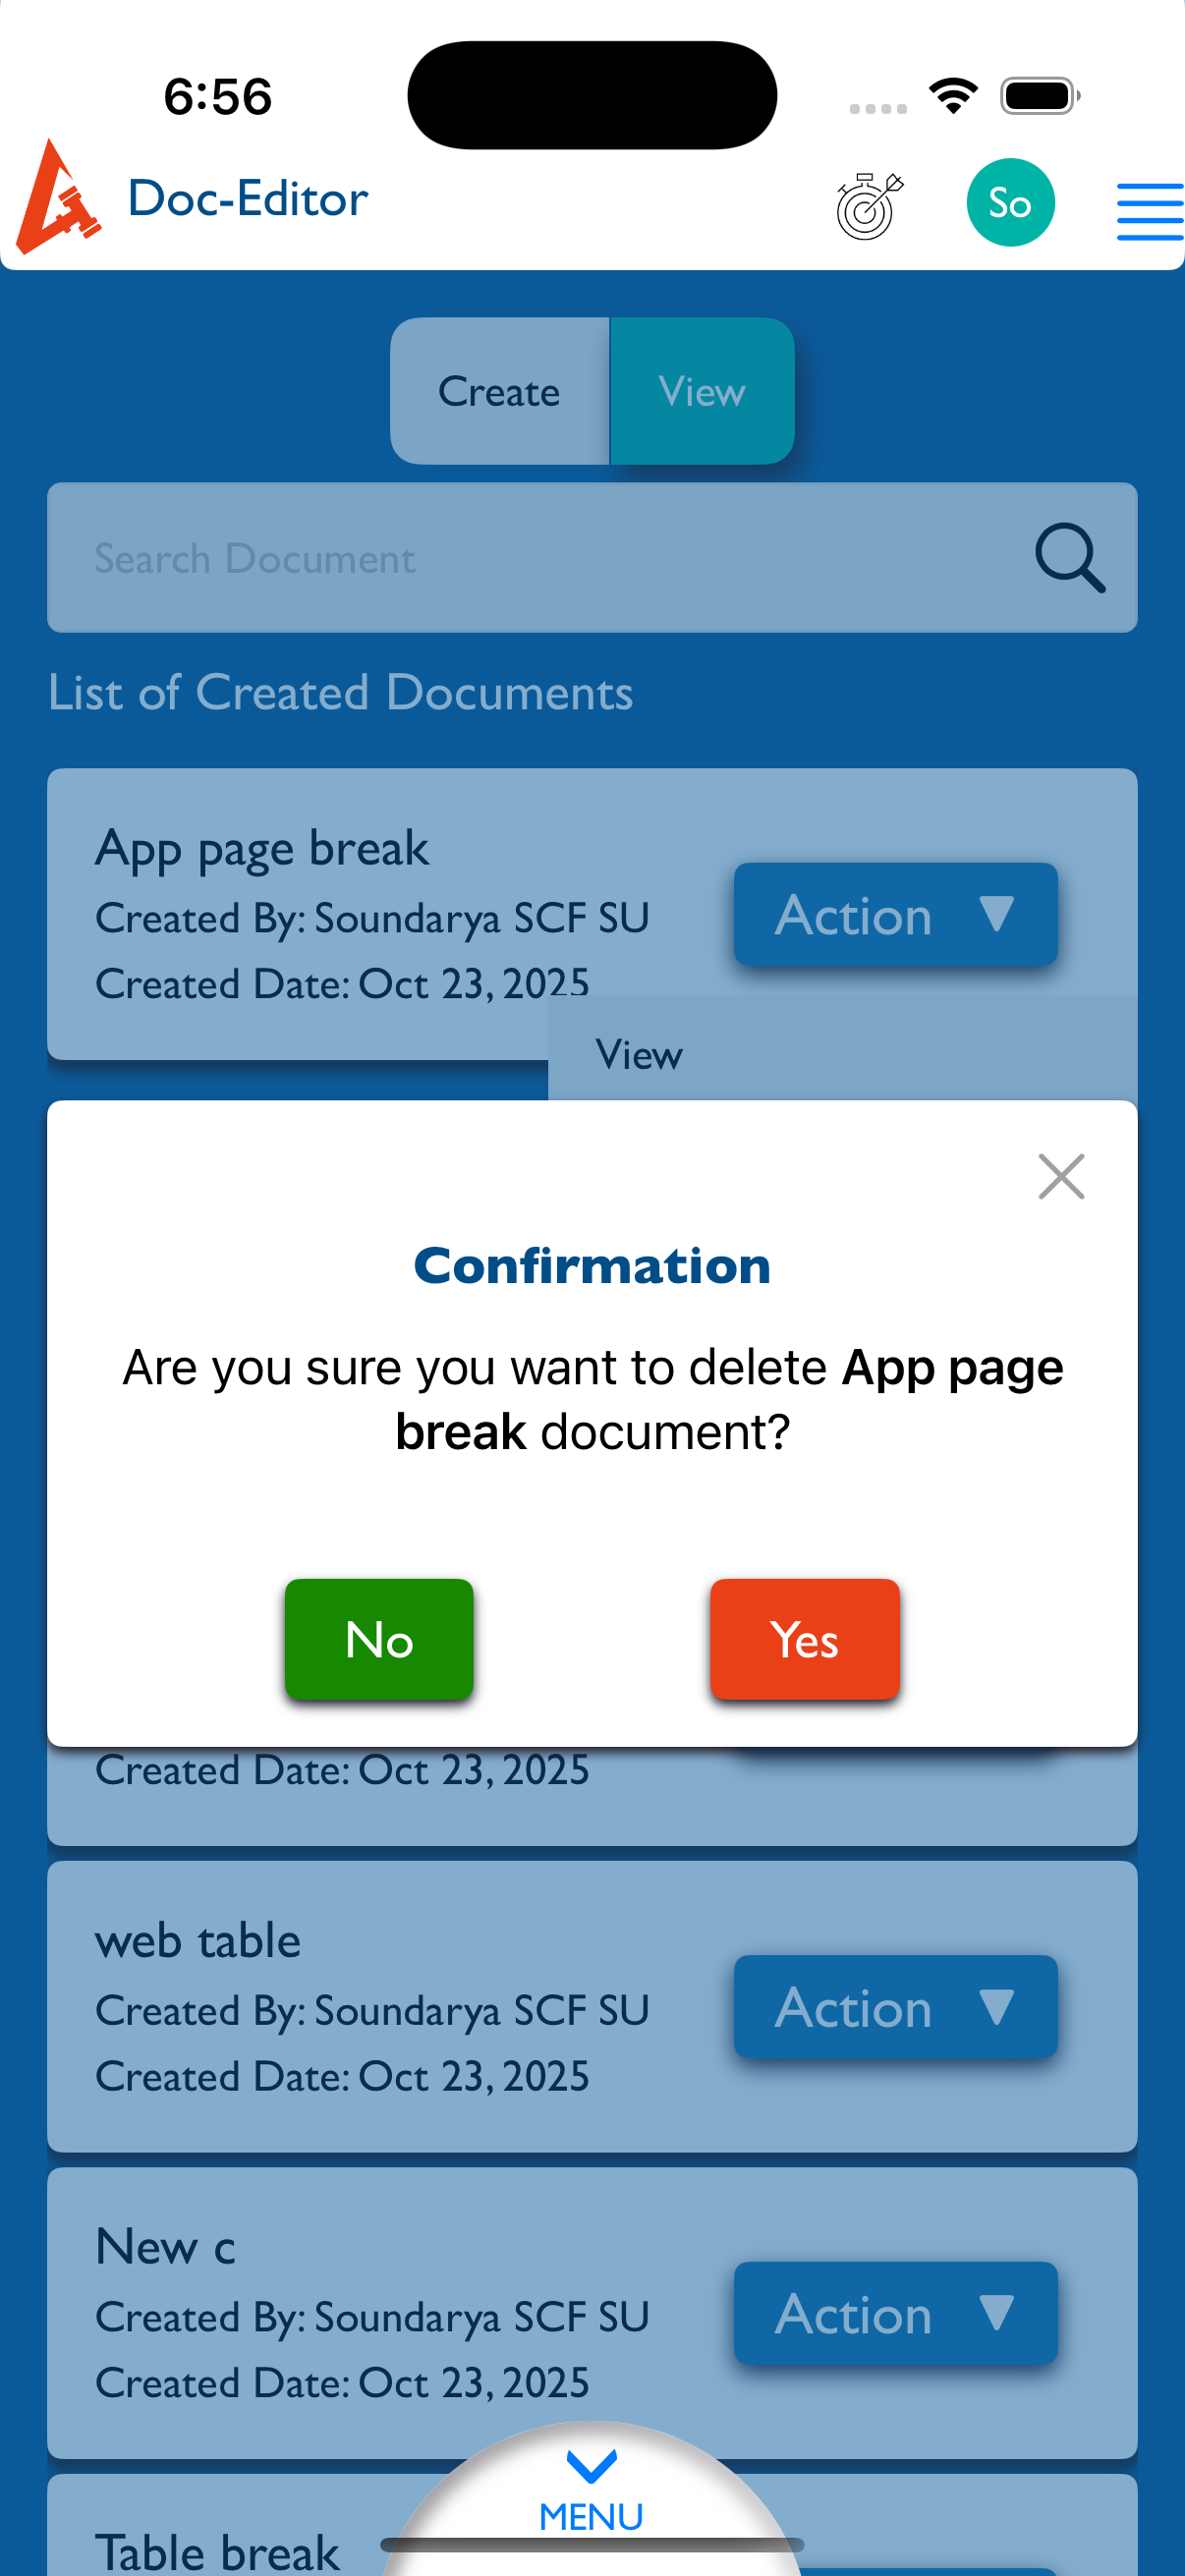Expand Action dropdown for web table
The image size is (1185, 2576).
click(894, 2007)
